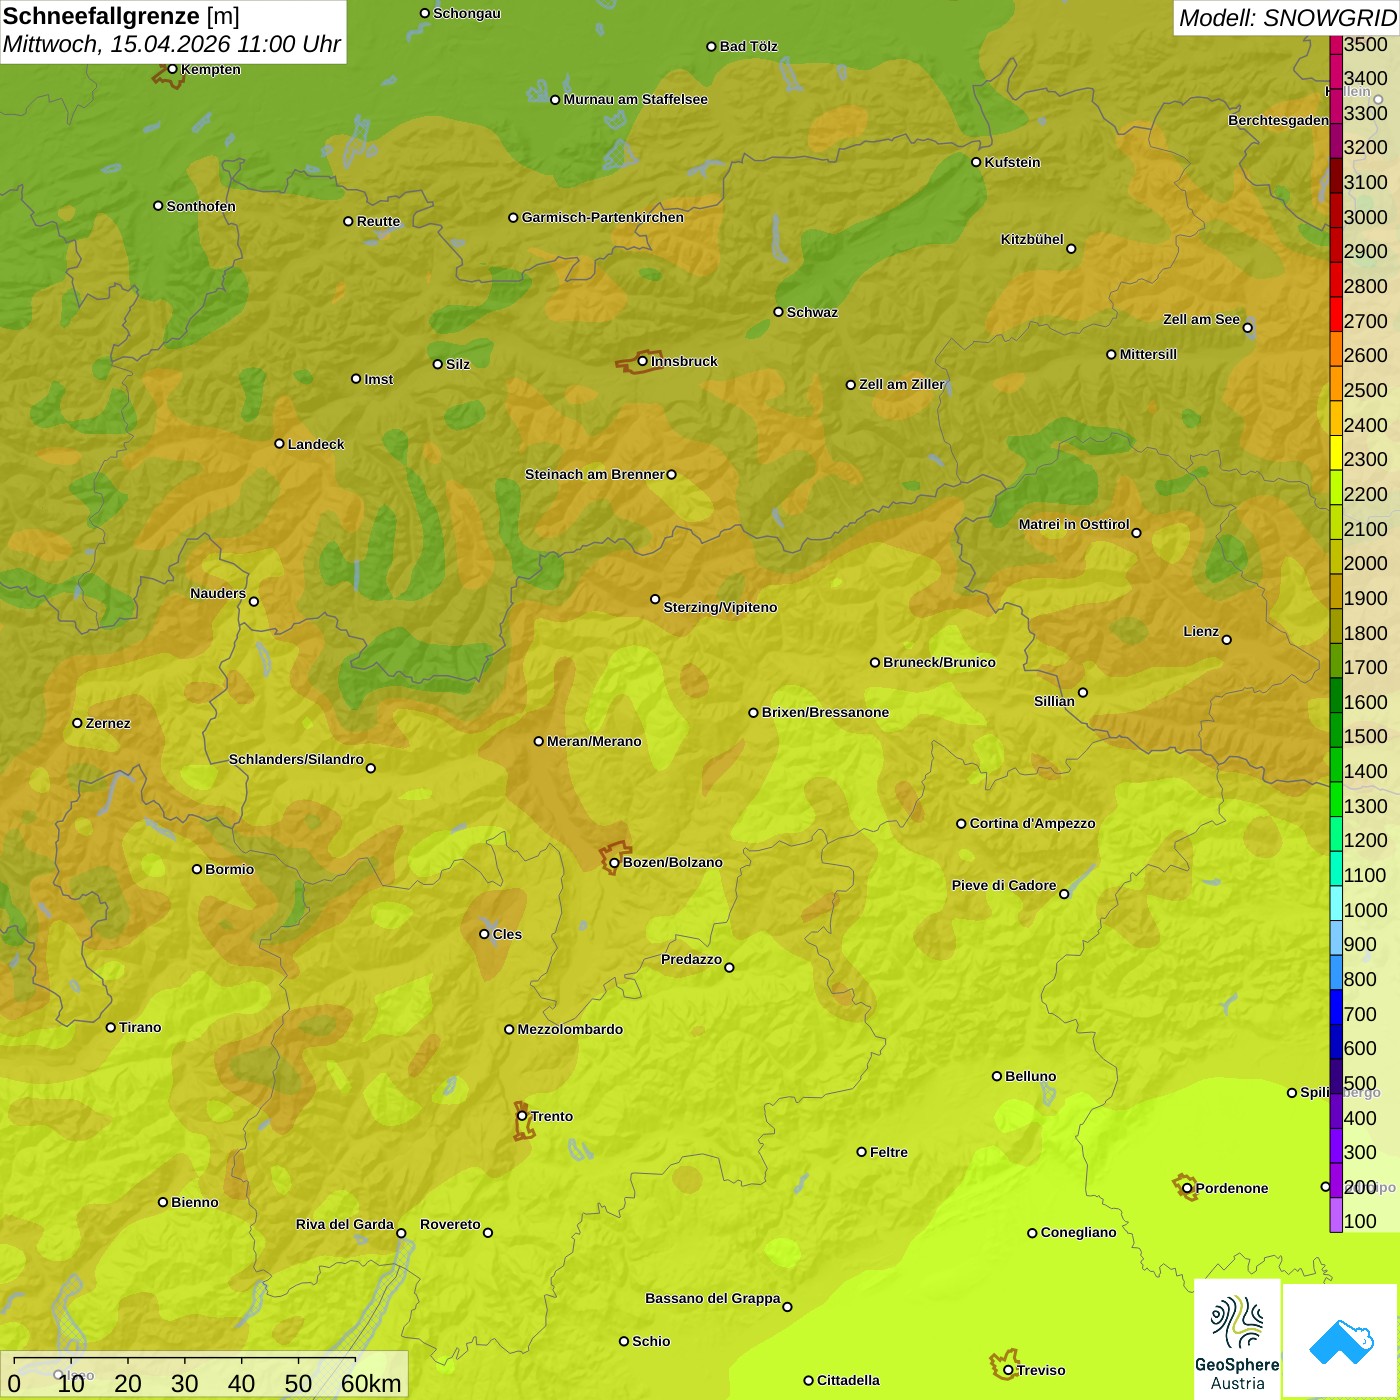Image resolution: width=1400 pixels, height=1400 pixels.
Task: Click the Landeck location dot
Action: [280, 444]
